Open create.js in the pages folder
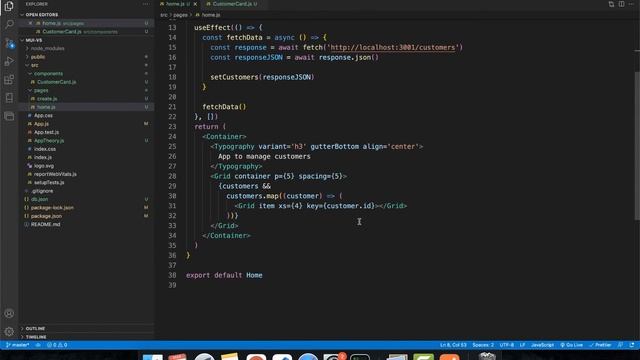The height and width of the screenshot is (360, 640). (86, 99)
